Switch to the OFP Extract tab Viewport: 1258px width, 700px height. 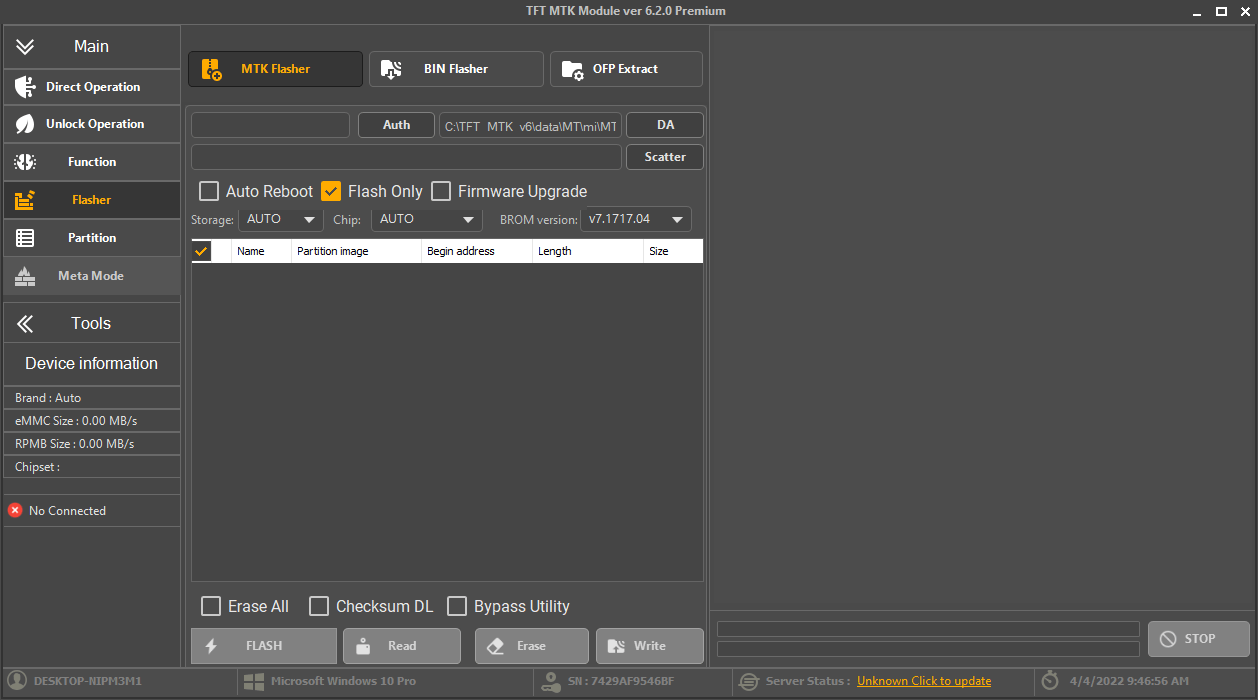(x=626, y=68)
